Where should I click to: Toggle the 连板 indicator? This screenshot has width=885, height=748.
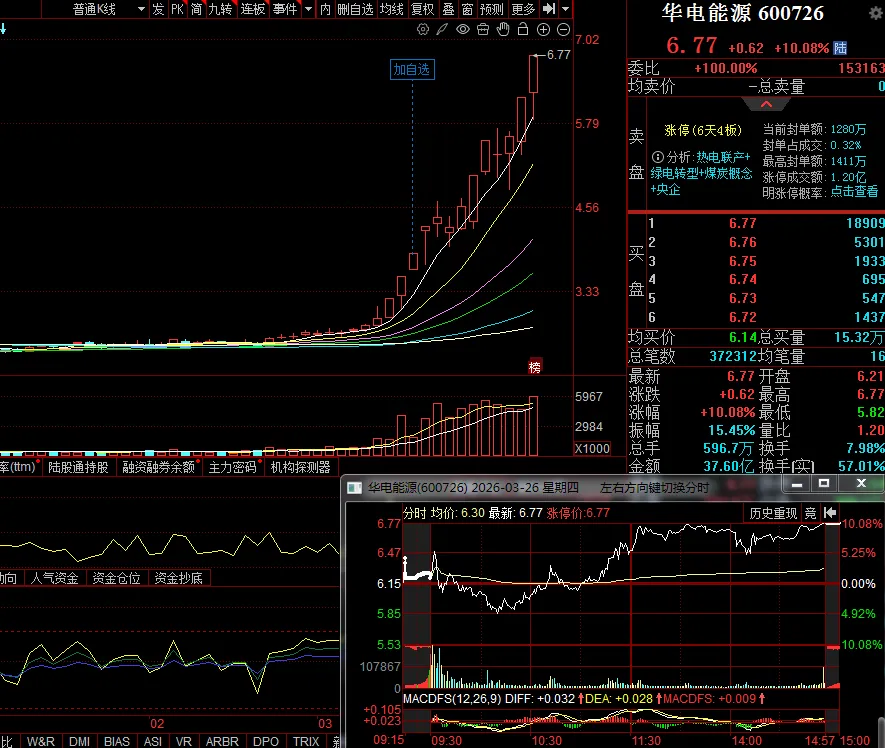252,9
